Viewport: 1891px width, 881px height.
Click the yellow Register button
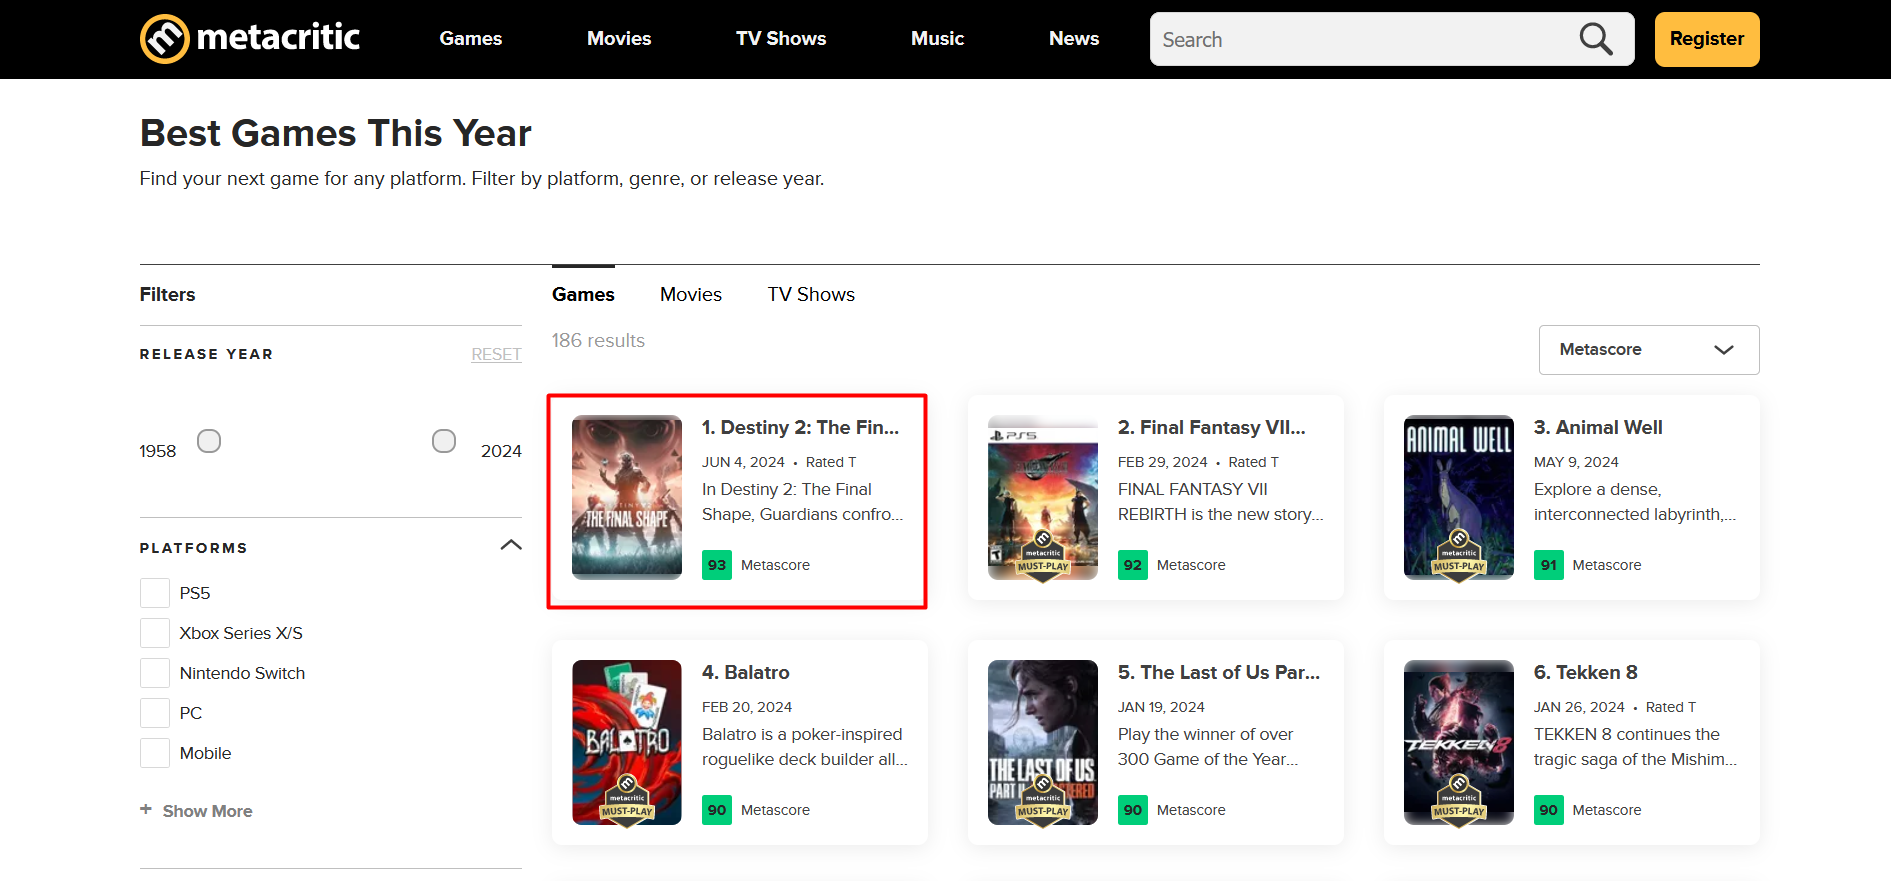click(x=1707, y=39)
